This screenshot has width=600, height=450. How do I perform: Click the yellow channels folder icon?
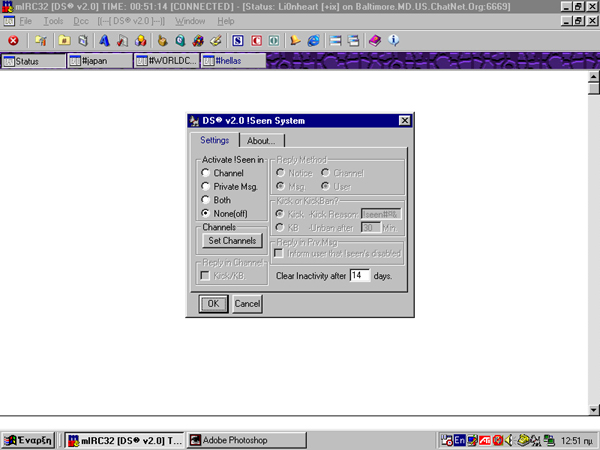point(64,40)
